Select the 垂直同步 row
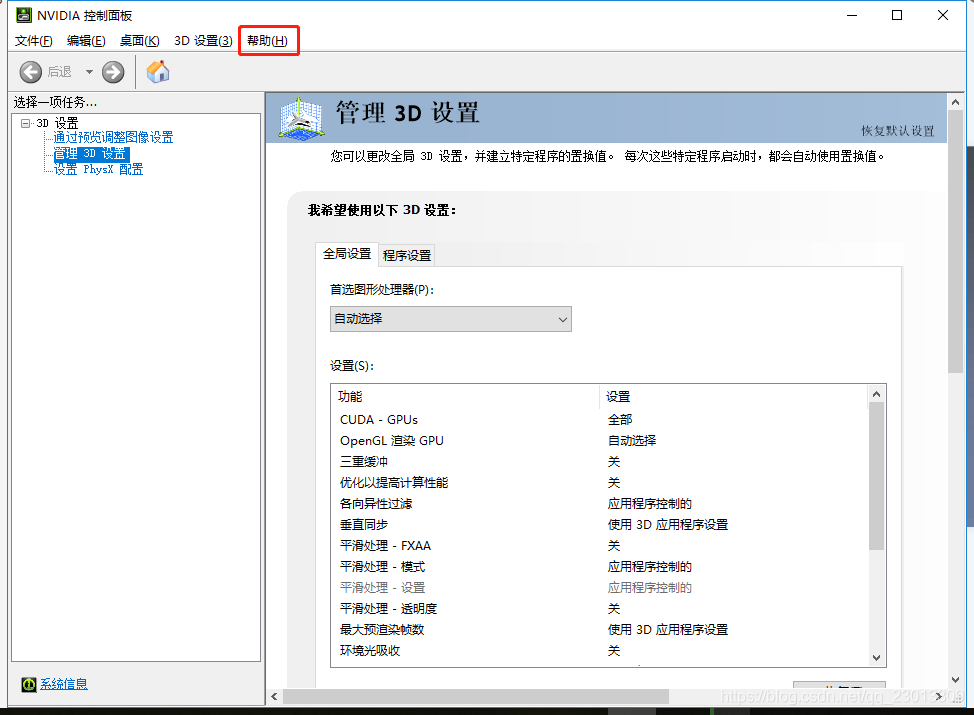Viewport: 974px width, 715px height. 599,525
